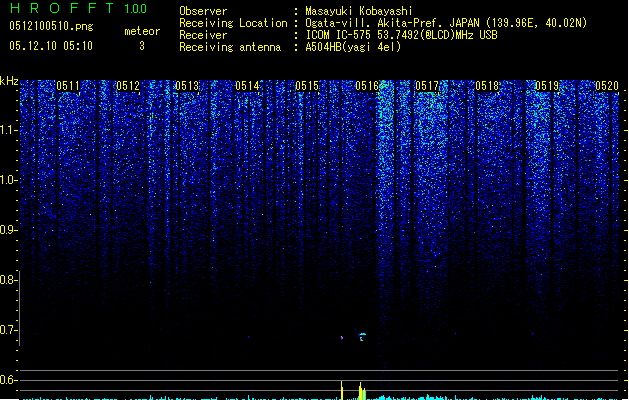The width and height of the screenshot is (629, 400).
Task: Click the location text Ogata-vill. Akita-Pref. JAPAN
Action: click(392, 23)
